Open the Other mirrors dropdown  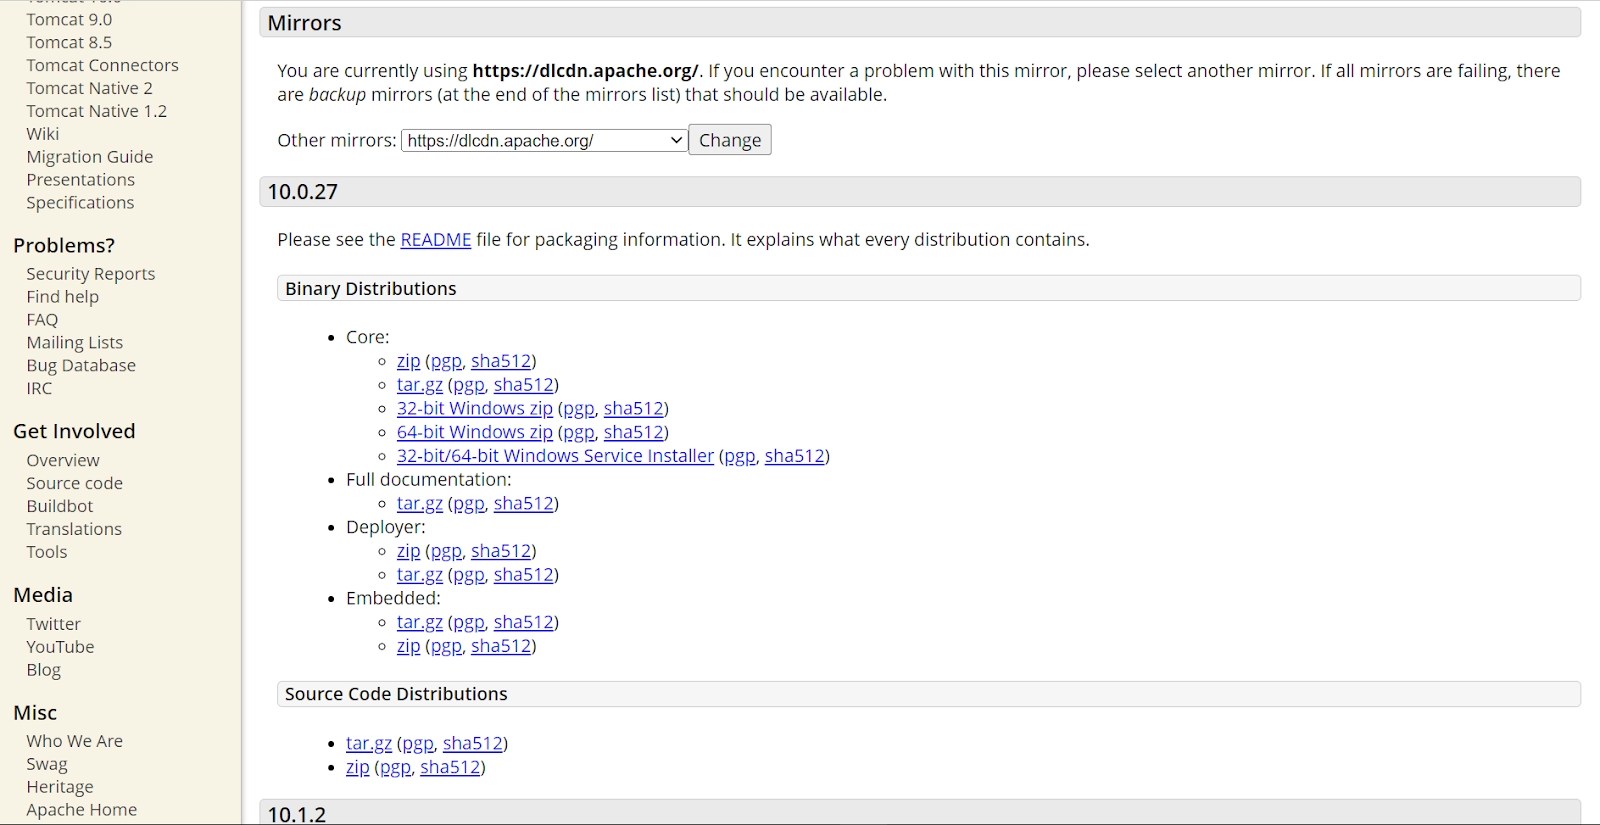pos(544,140)
